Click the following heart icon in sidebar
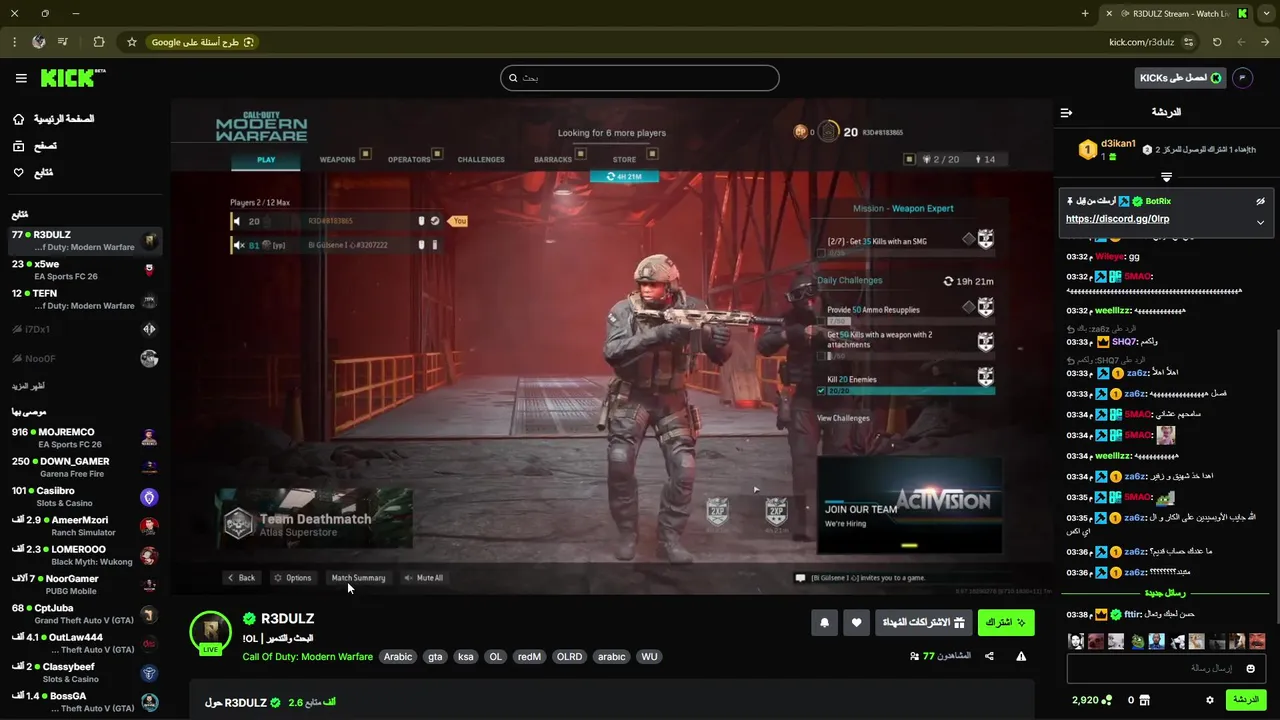Viewport: 1280px width, 720px height. 19,173
